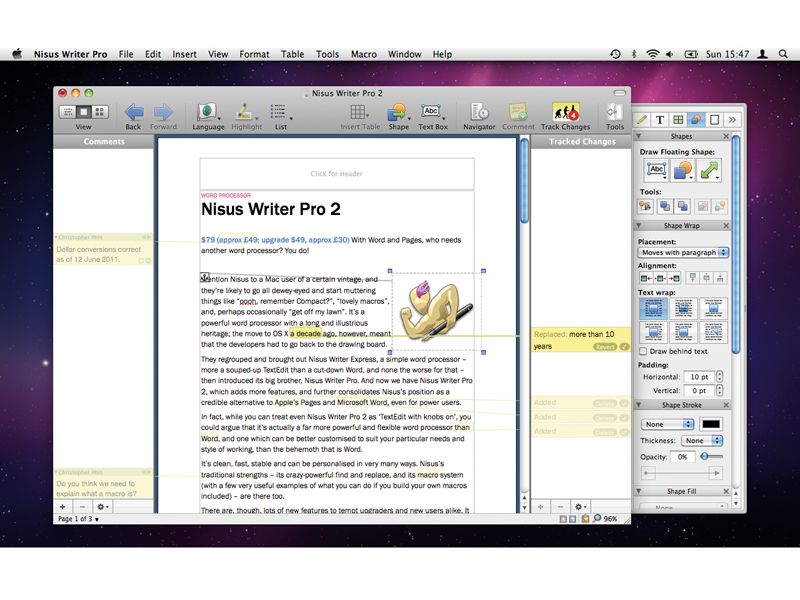
Task: Click the first horizontal Alignment icon
Action: pyautogui.click(x=646, y=278)
